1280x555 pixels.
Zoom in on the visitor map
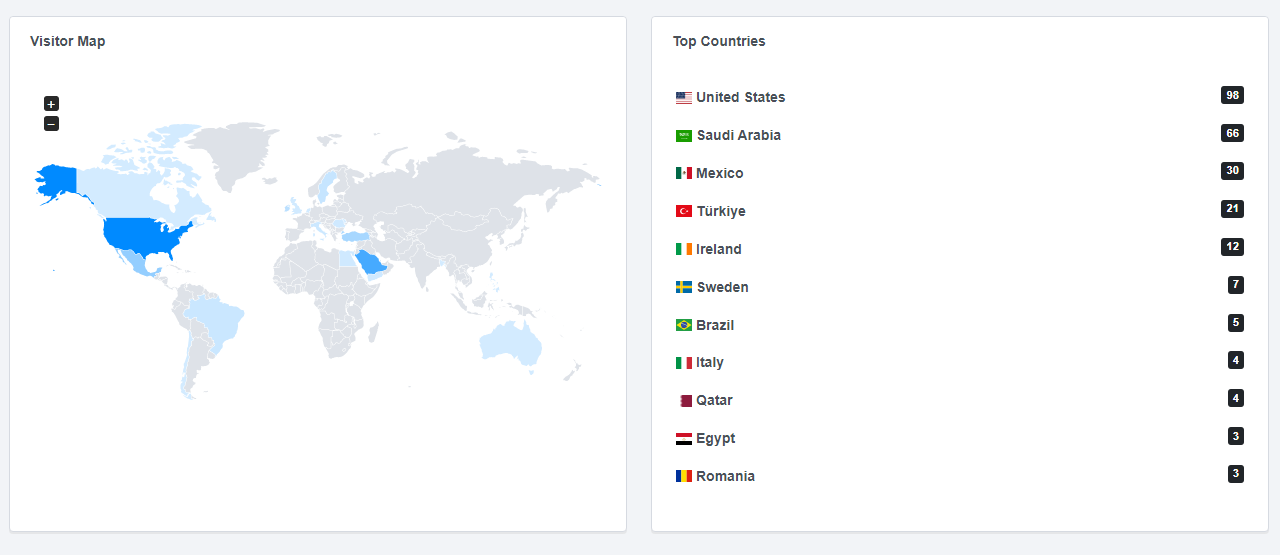pos(51,103)
